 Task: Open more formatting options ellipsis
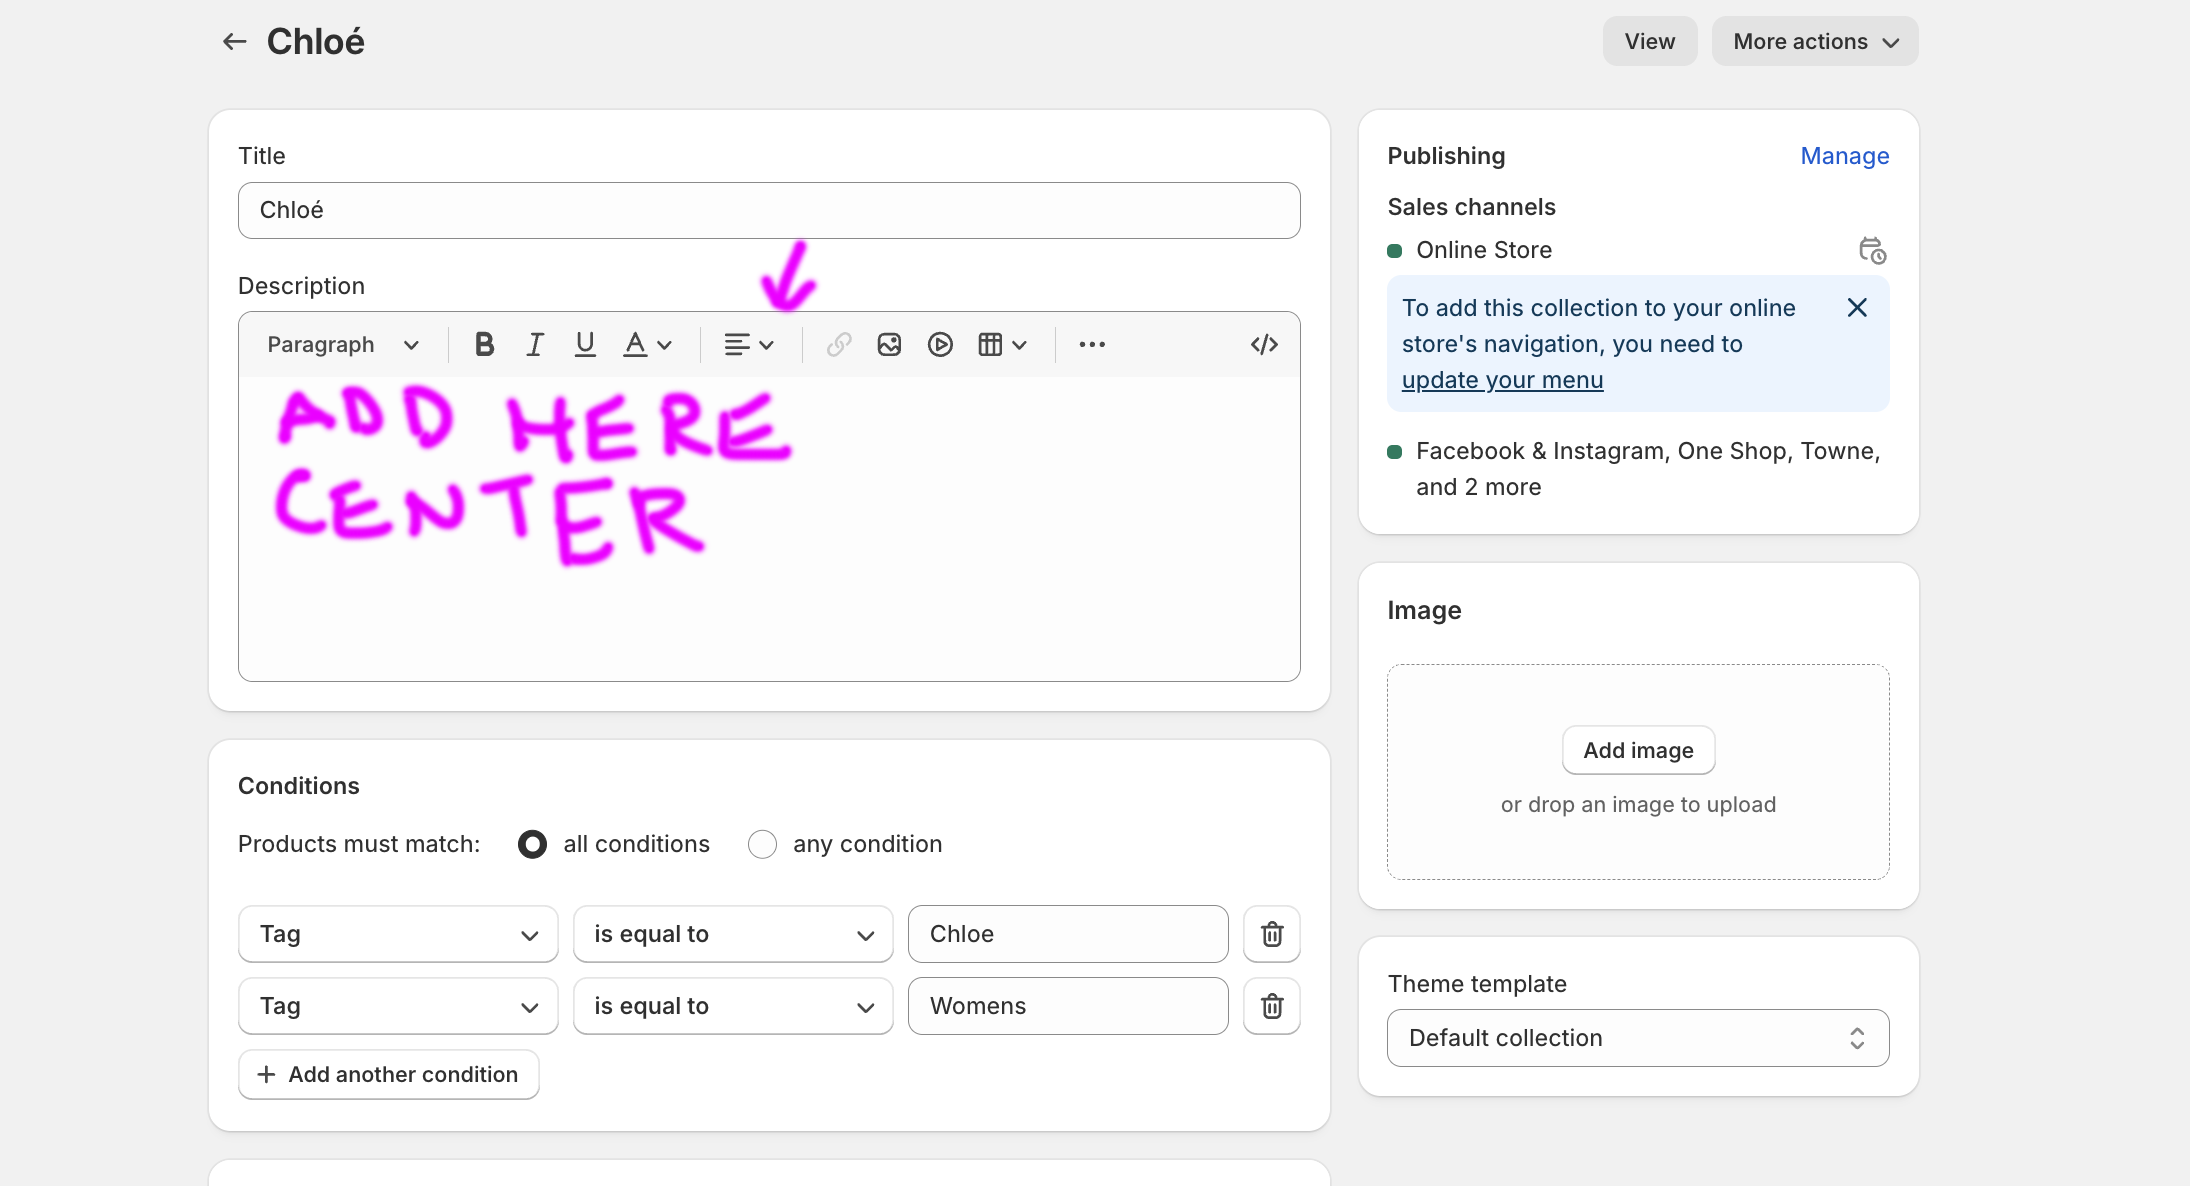click(1092, 345)
